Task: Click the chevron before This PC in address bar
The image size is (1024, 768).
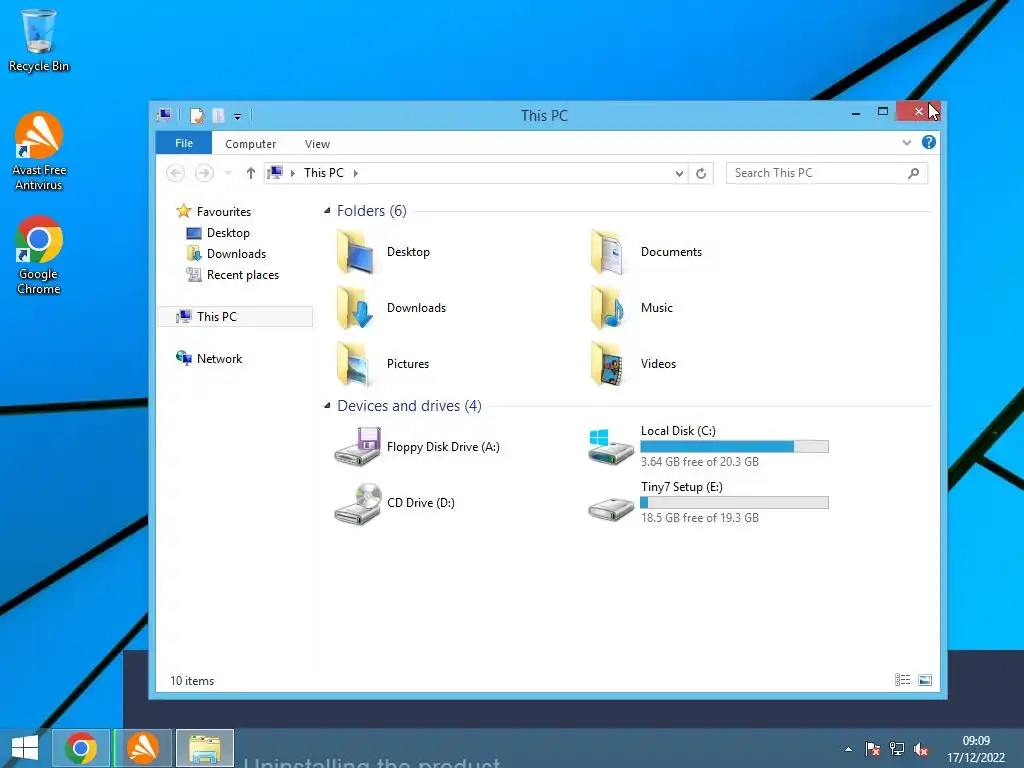Action: click(293, 173)
